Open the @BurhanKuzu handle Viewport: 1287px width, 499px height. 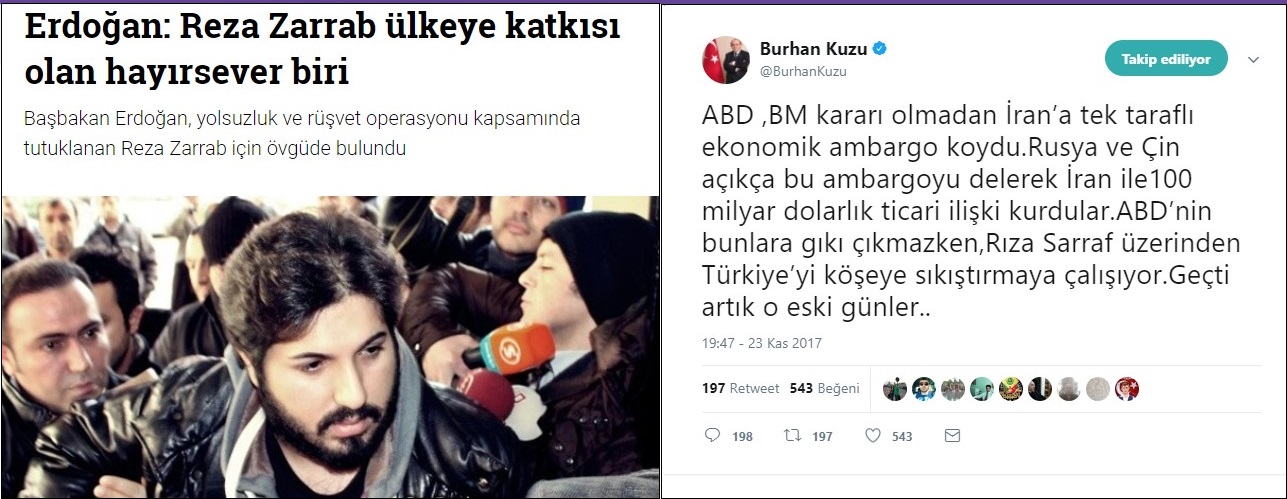[804, 72]
